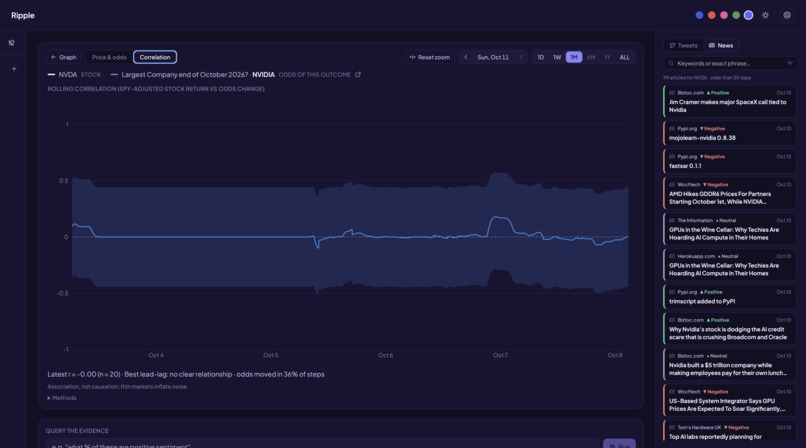Open Nvidia built a $5 trillion company article
Image resolution: width=806 pixels, height=448 pixels.
[x=730, y=365]
